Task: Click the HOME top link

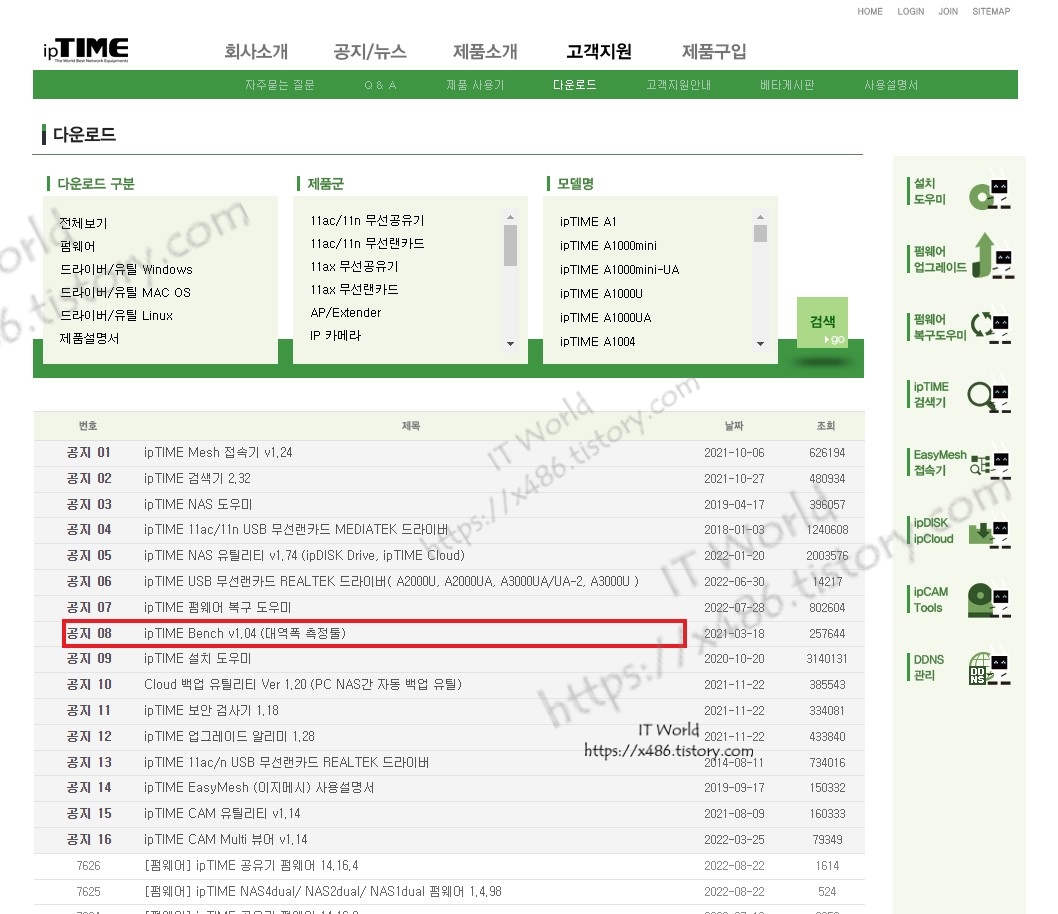Action: pyautogui.click(x=870, y=11)
